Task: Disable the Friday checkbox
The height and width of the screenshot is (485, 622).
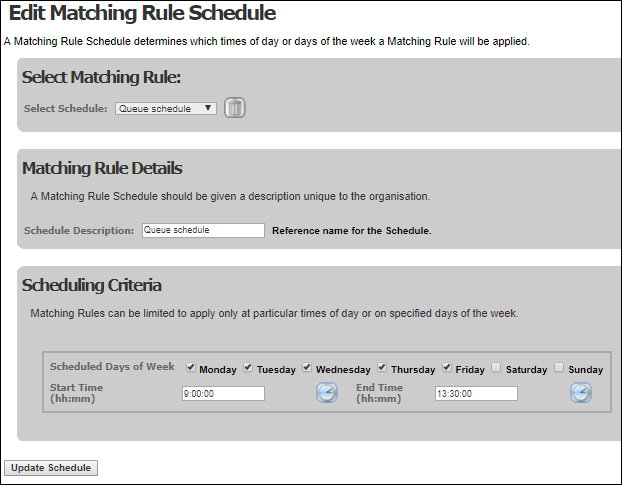Action: (x=447, y=367)
